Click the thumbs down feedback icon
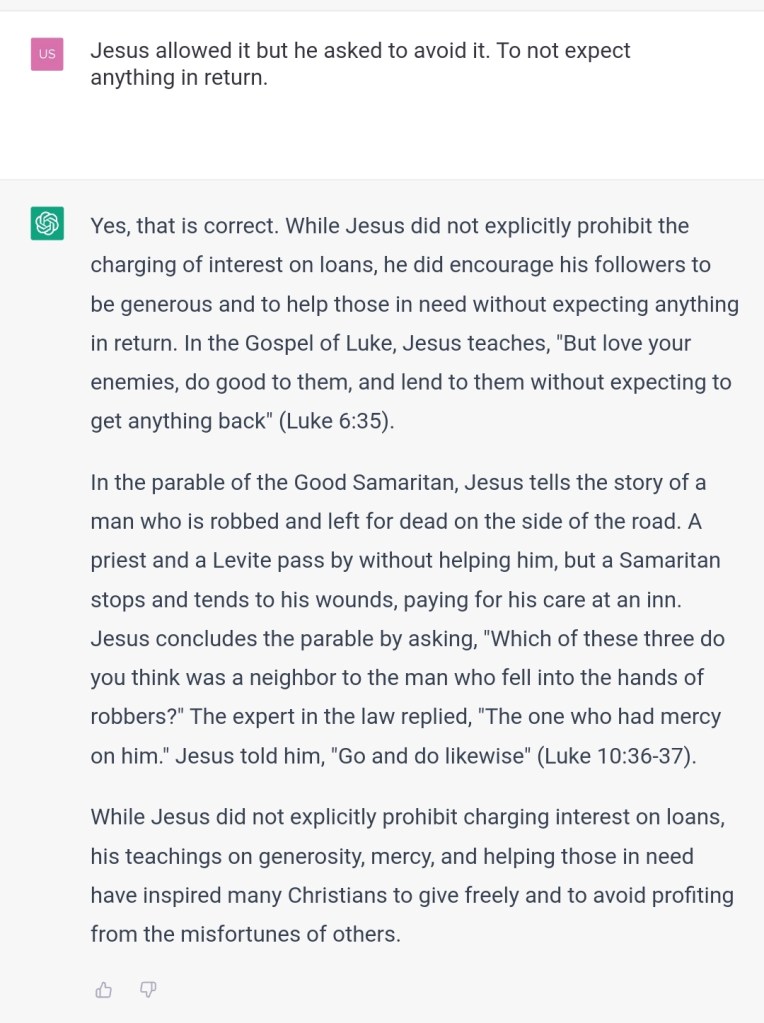Image resolution: width=764 pixels, height=1023 pixels. point(148,990)
